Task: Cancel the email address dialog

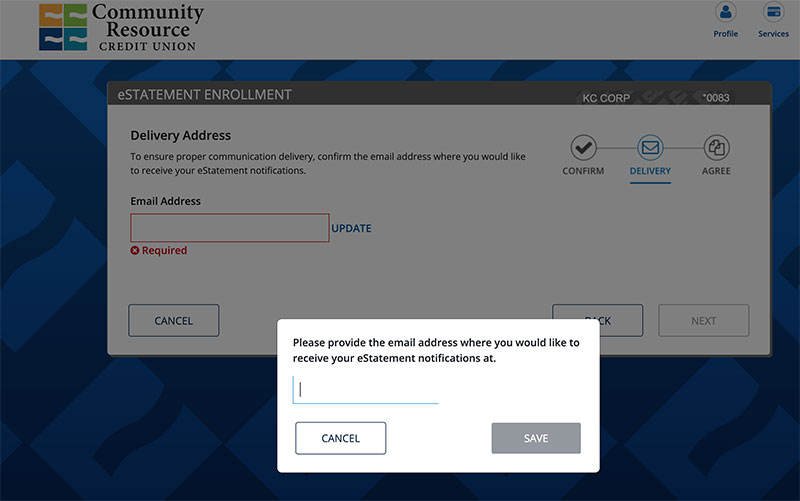Action: click(x=340, y=438)
